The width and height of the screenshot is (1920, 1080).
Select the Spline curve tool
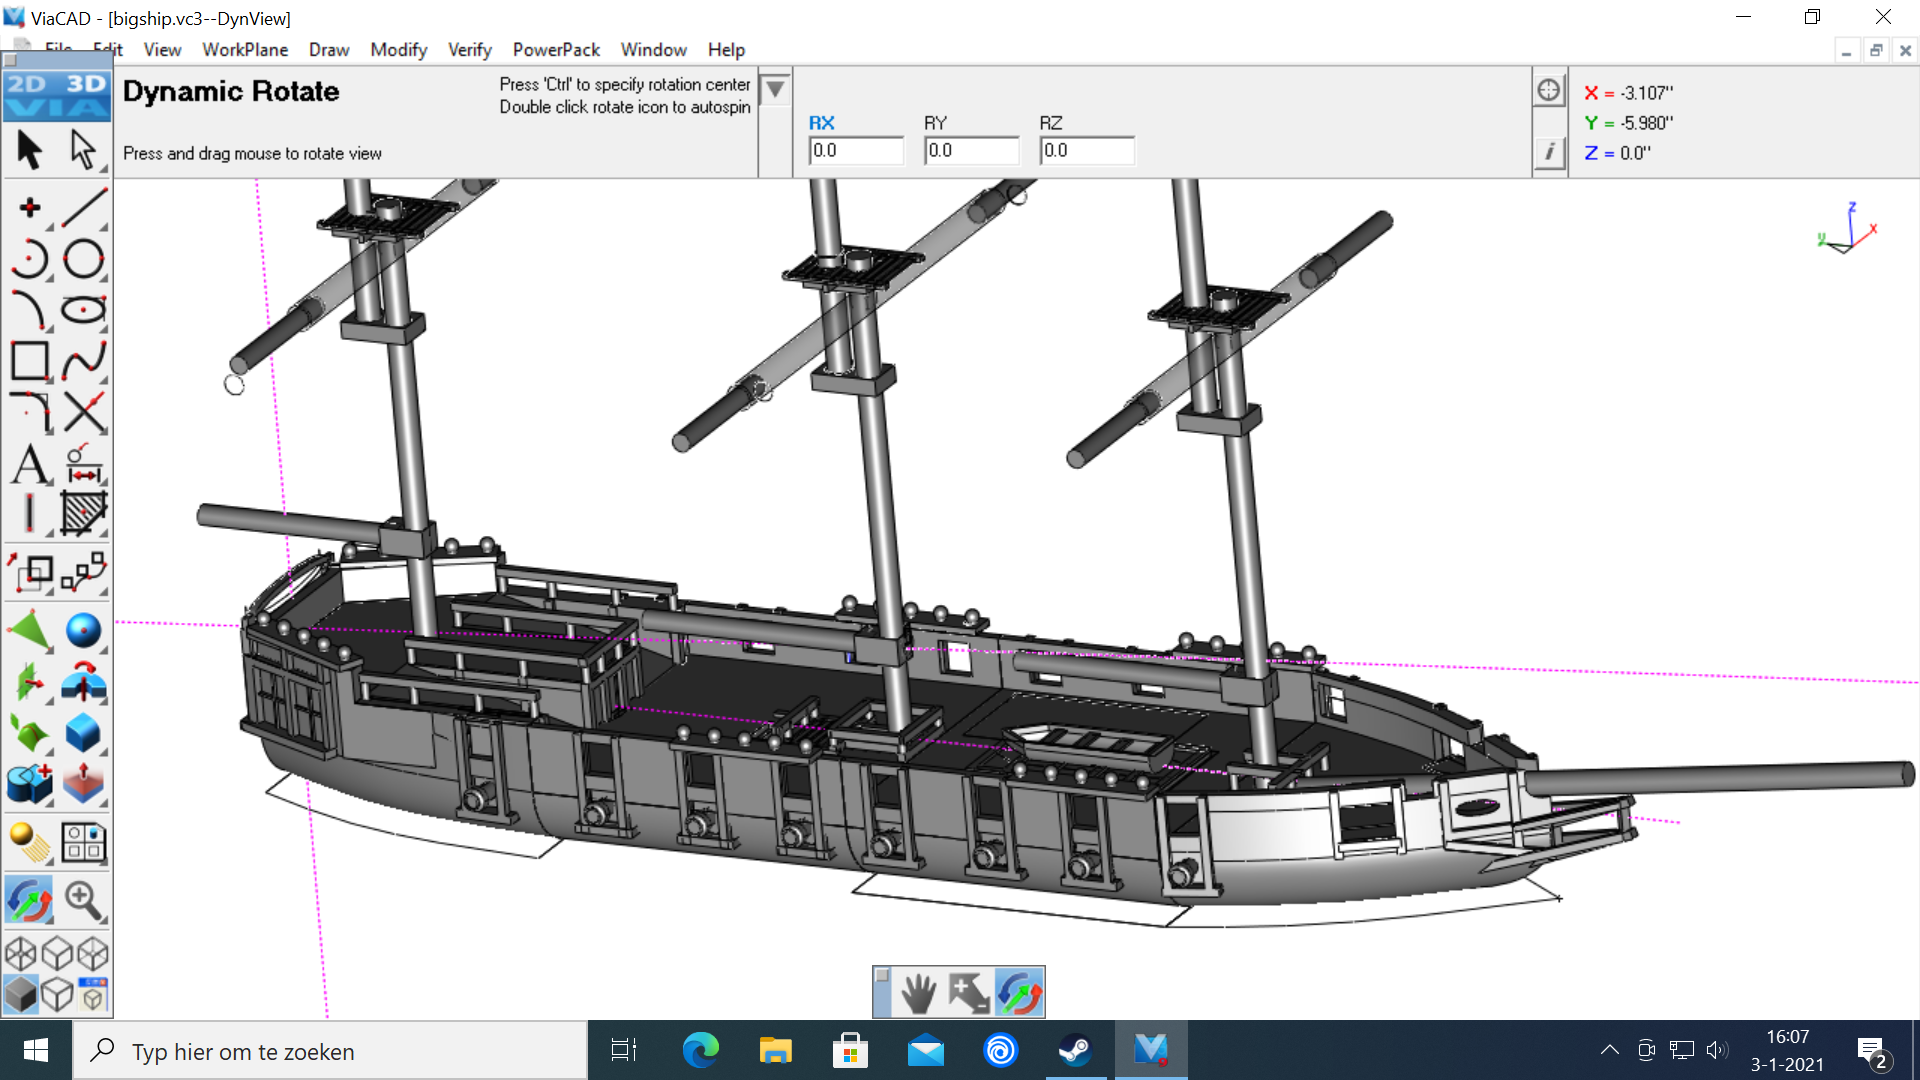84,361
